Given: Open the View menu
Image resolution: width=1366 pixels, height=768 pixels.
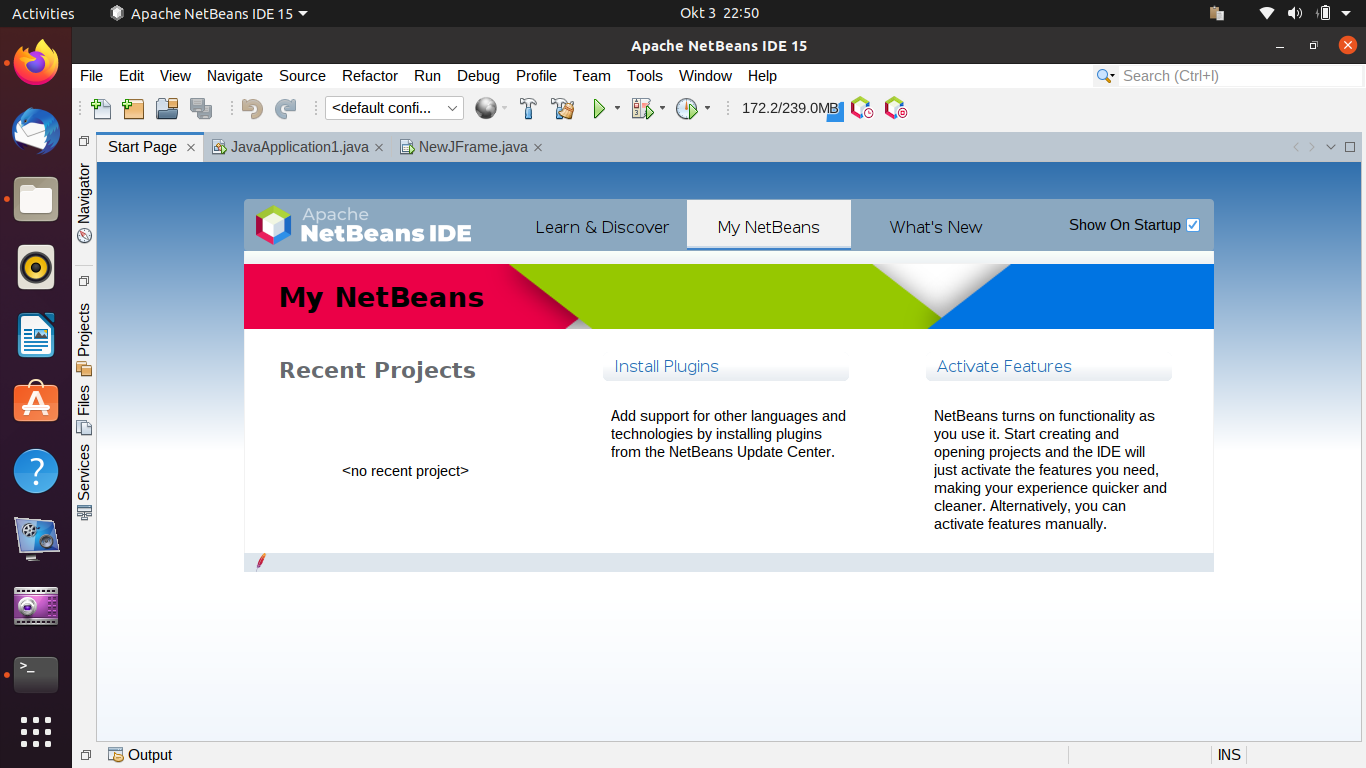Looking at the screenshot, I should (x=175, y=76).
